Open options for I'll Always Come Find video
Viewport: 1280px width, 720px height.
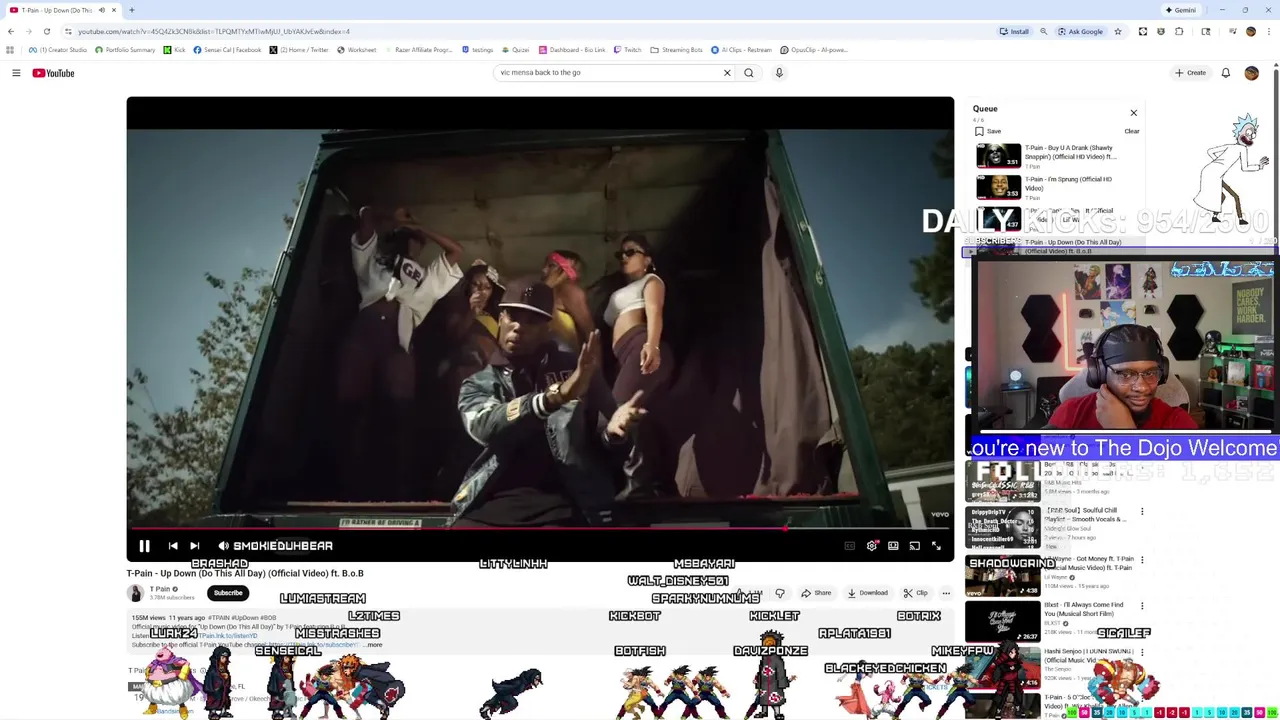(x=1142, y=606)
